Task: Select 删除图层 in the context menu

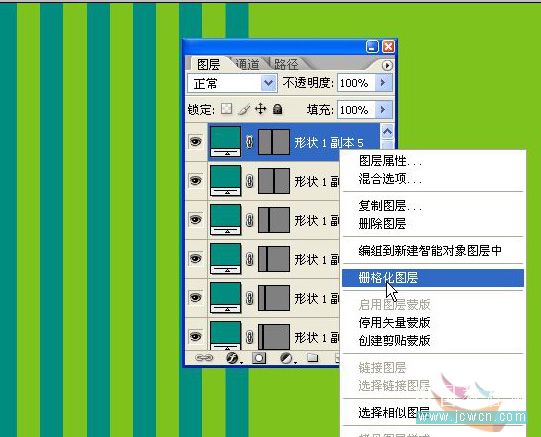Action: (x=382, y=224)
